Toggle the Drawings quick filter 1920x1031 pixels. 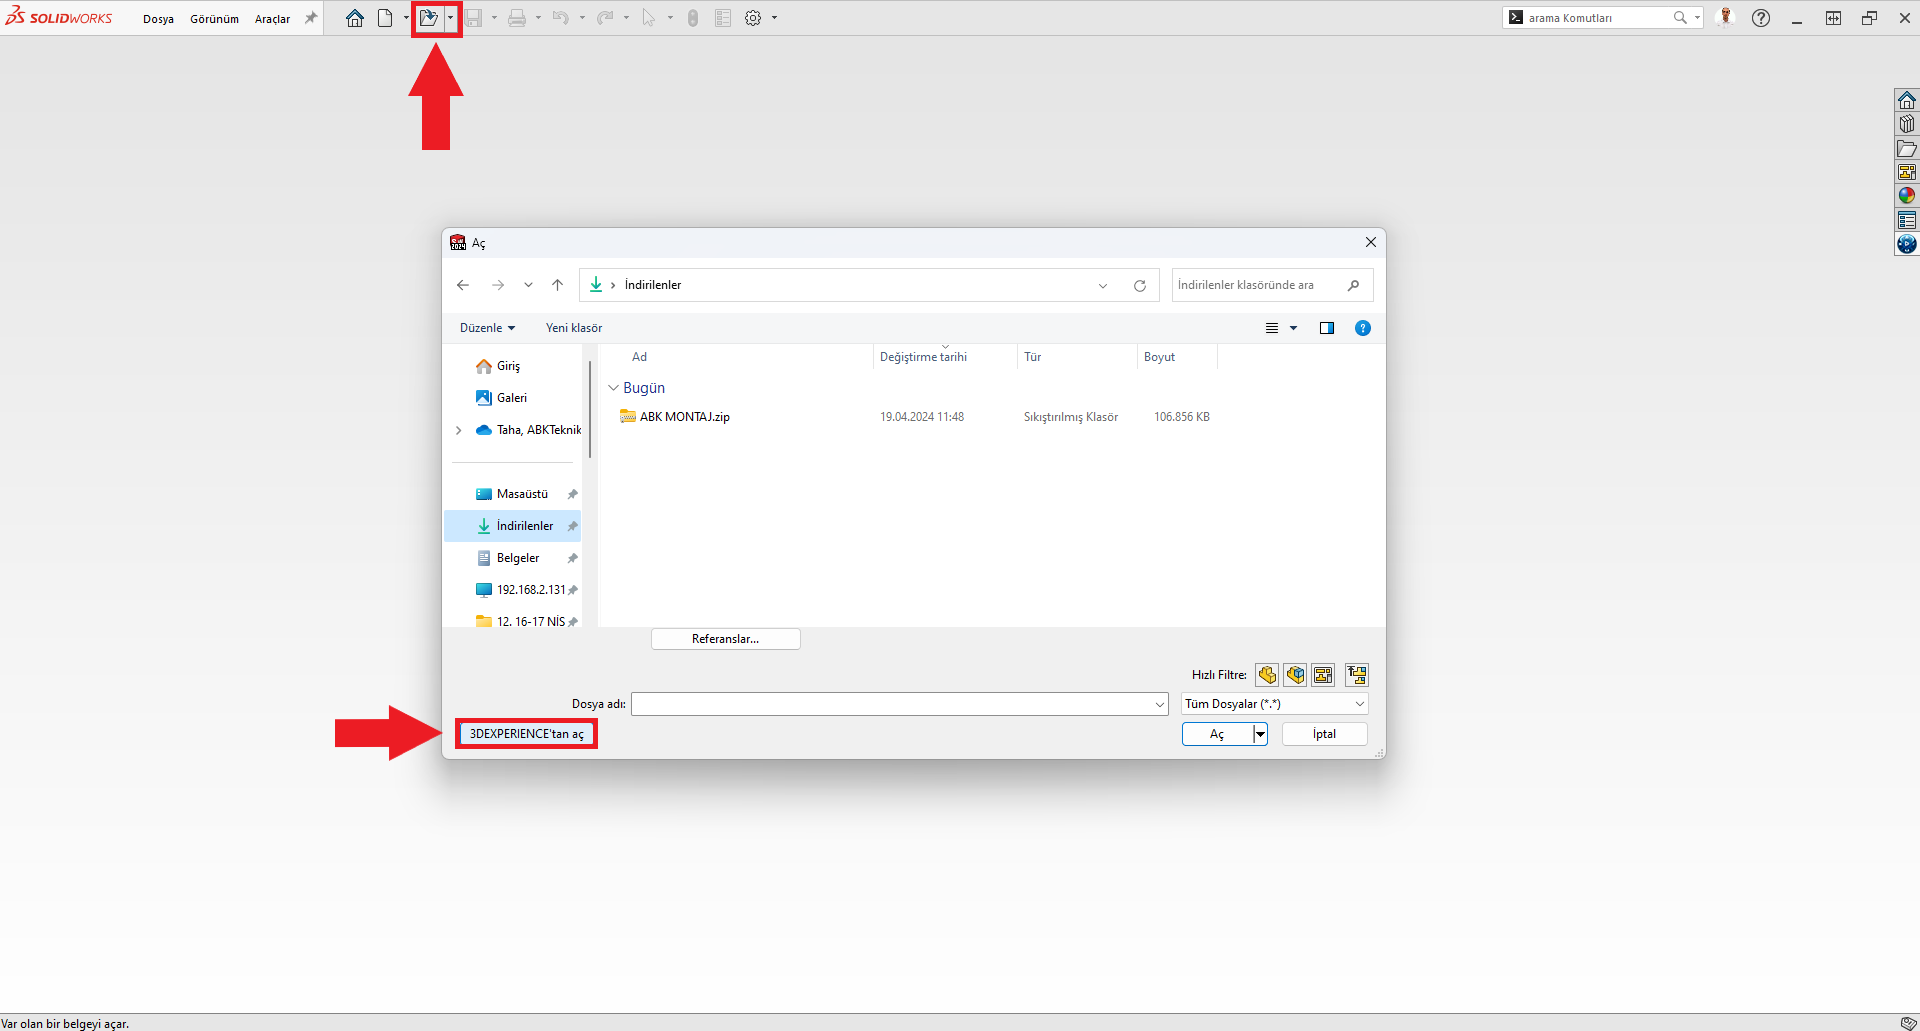[x=1323, y=675]
